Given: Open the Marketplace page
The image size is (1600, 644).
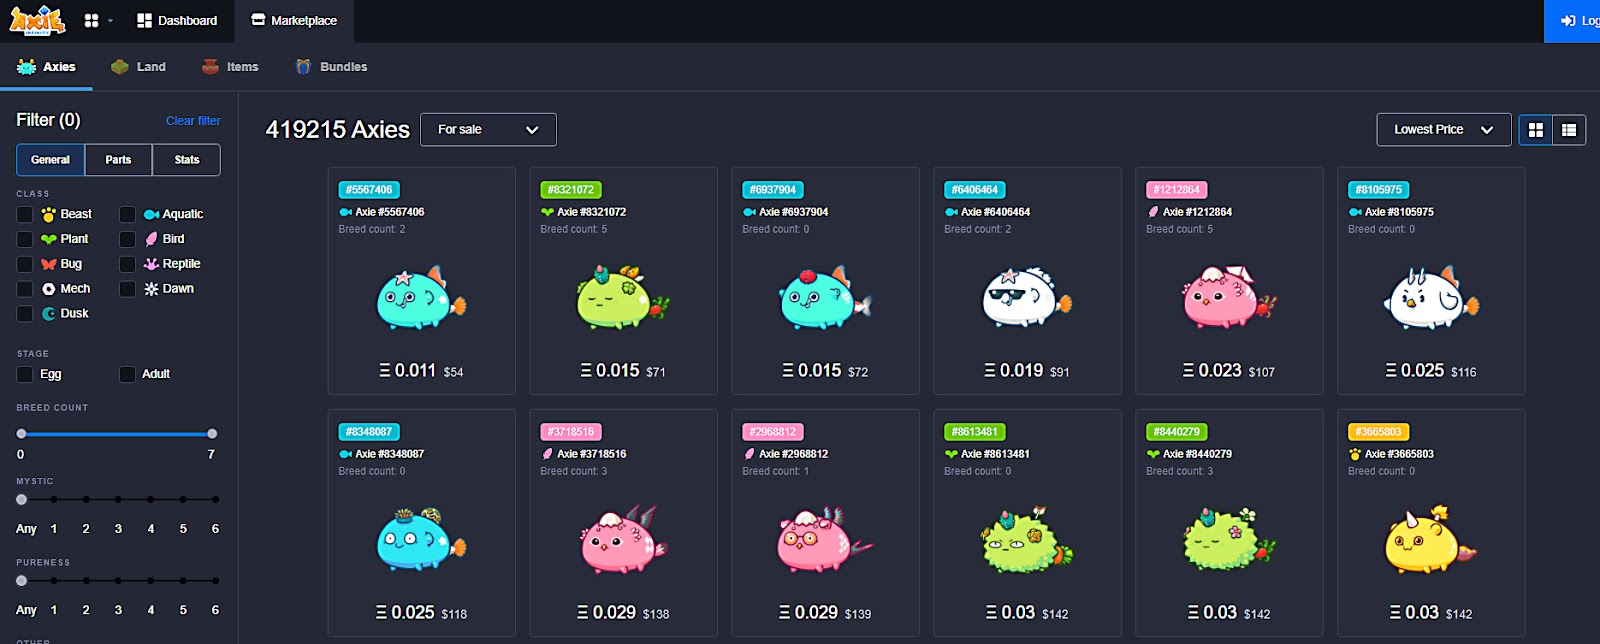Looking at the screenshot, I should [294, 20].
